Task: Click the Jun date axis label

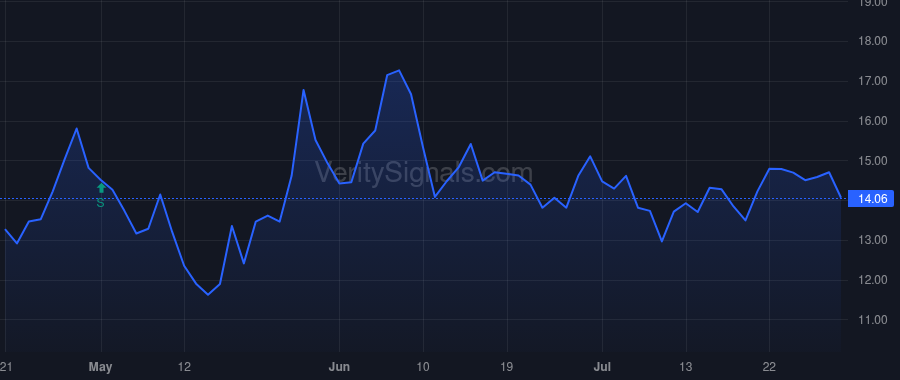Action: [x=340, y=367]
